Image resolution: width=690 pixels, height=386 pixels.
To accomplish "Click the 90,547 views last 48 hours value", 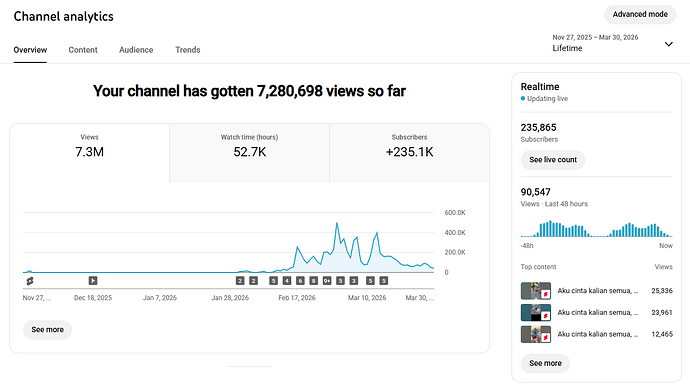I will [535, 192].
